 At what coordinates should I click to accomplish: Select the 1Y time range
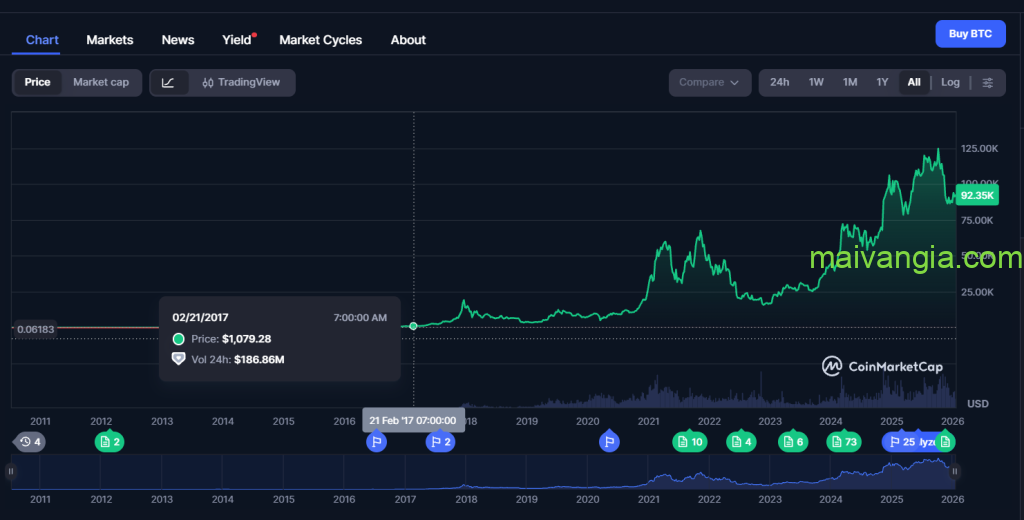pos(882,82)
